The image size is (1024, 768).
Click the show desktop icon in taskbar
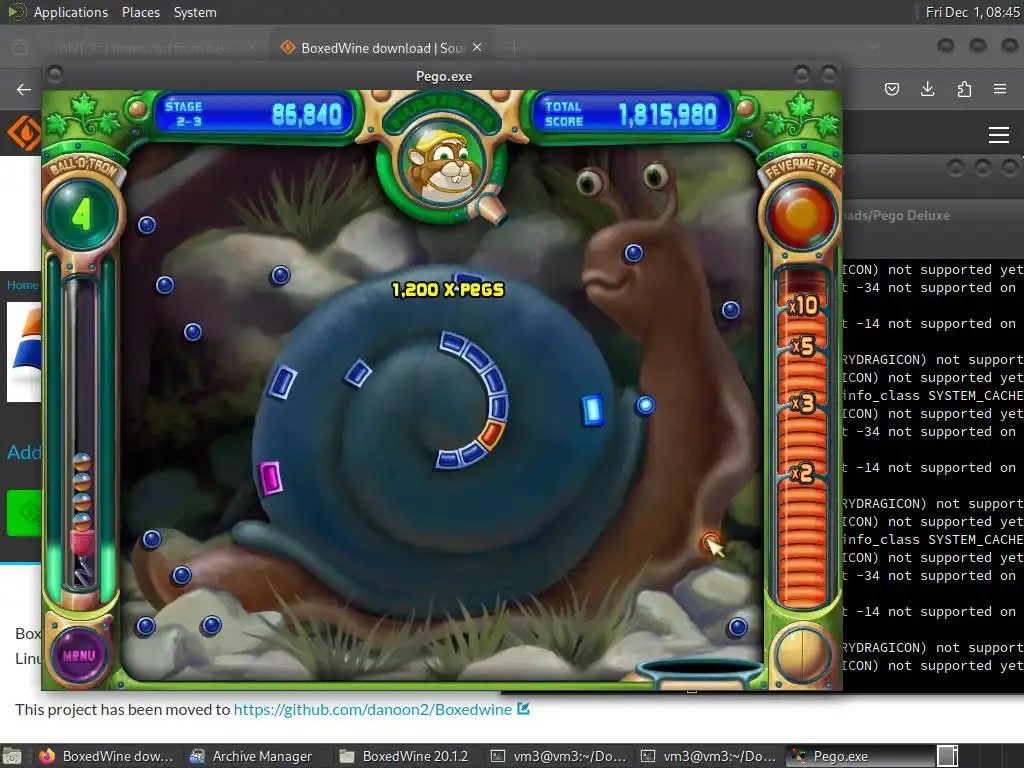click(x=12, y=756)
